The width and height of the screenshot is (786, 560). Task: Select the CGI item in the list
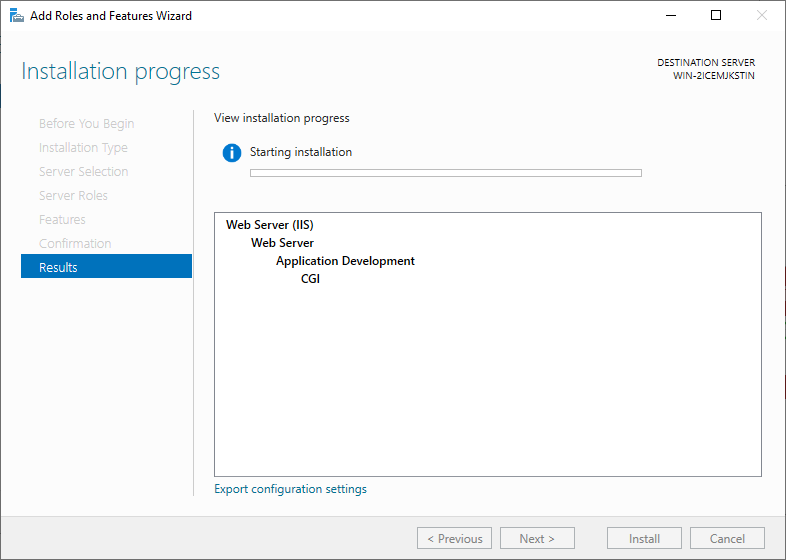(x=310, y=279)
